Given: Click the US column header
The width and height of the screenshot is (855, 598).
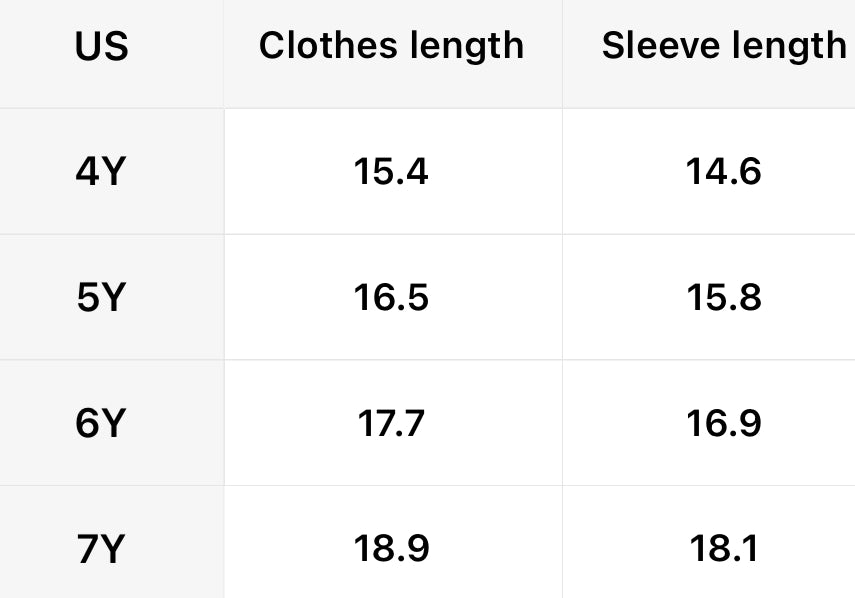Looking at the screenshot, I should point(101,47).
